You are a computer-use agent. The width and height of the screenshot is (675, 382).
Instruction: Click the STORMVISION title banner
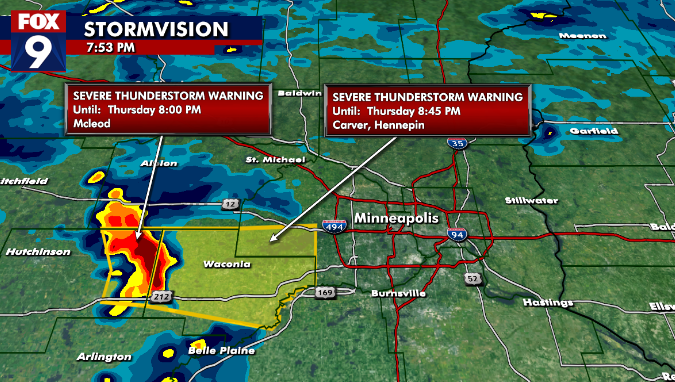[x=156, y=29]
